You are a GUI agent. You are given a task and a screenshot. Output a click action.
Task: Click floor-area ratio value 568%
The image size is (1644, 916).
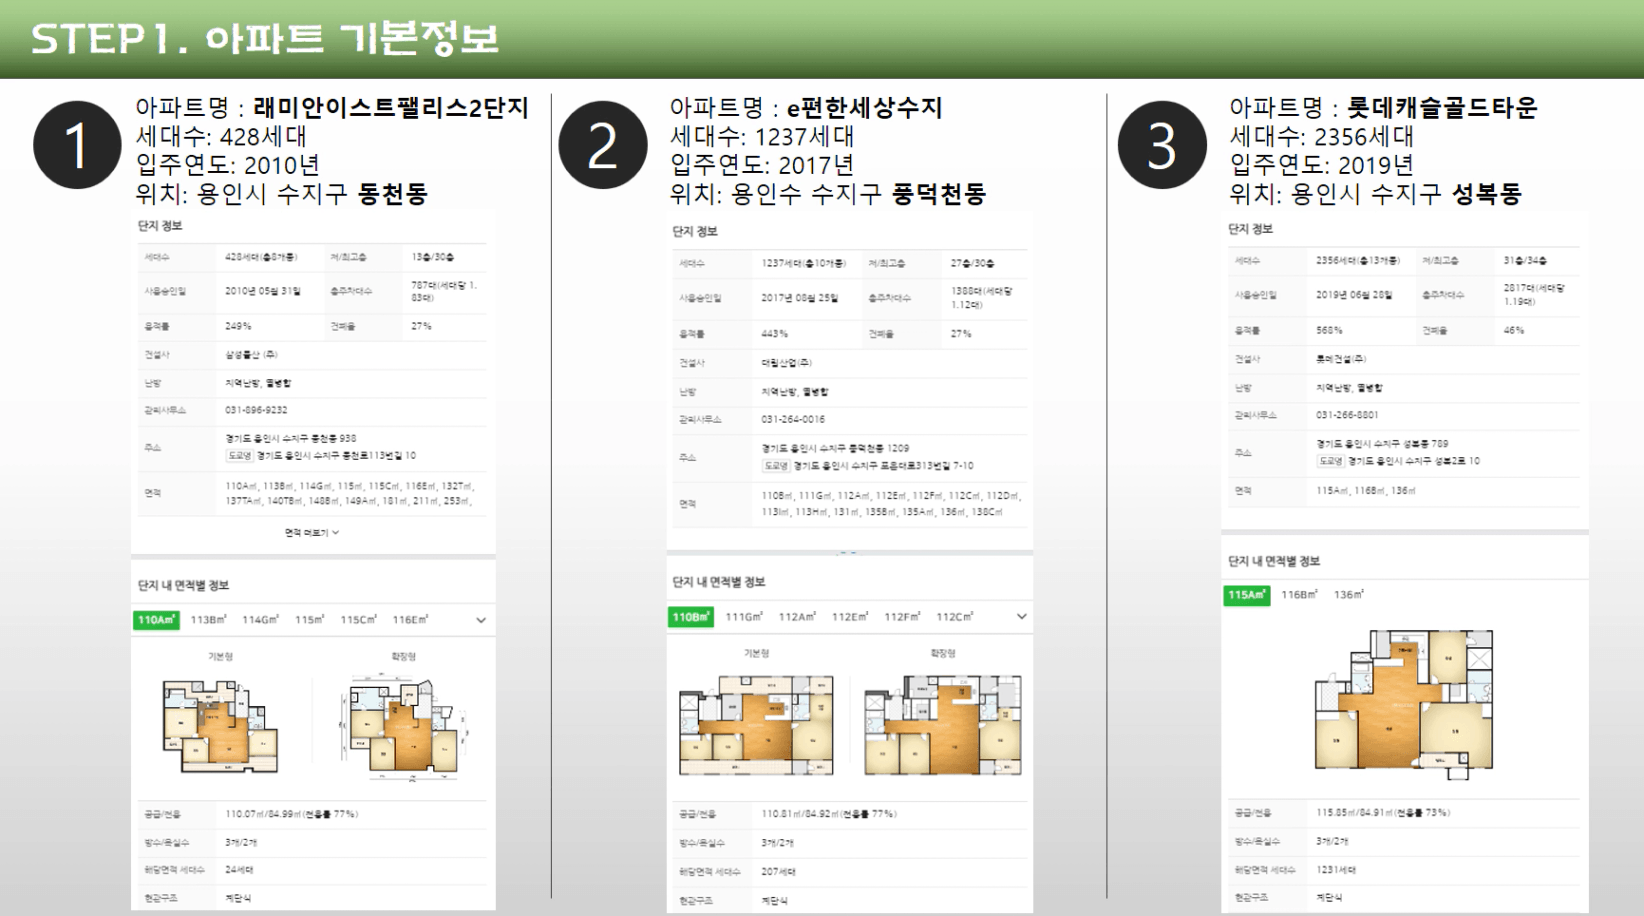(1329, 330)
